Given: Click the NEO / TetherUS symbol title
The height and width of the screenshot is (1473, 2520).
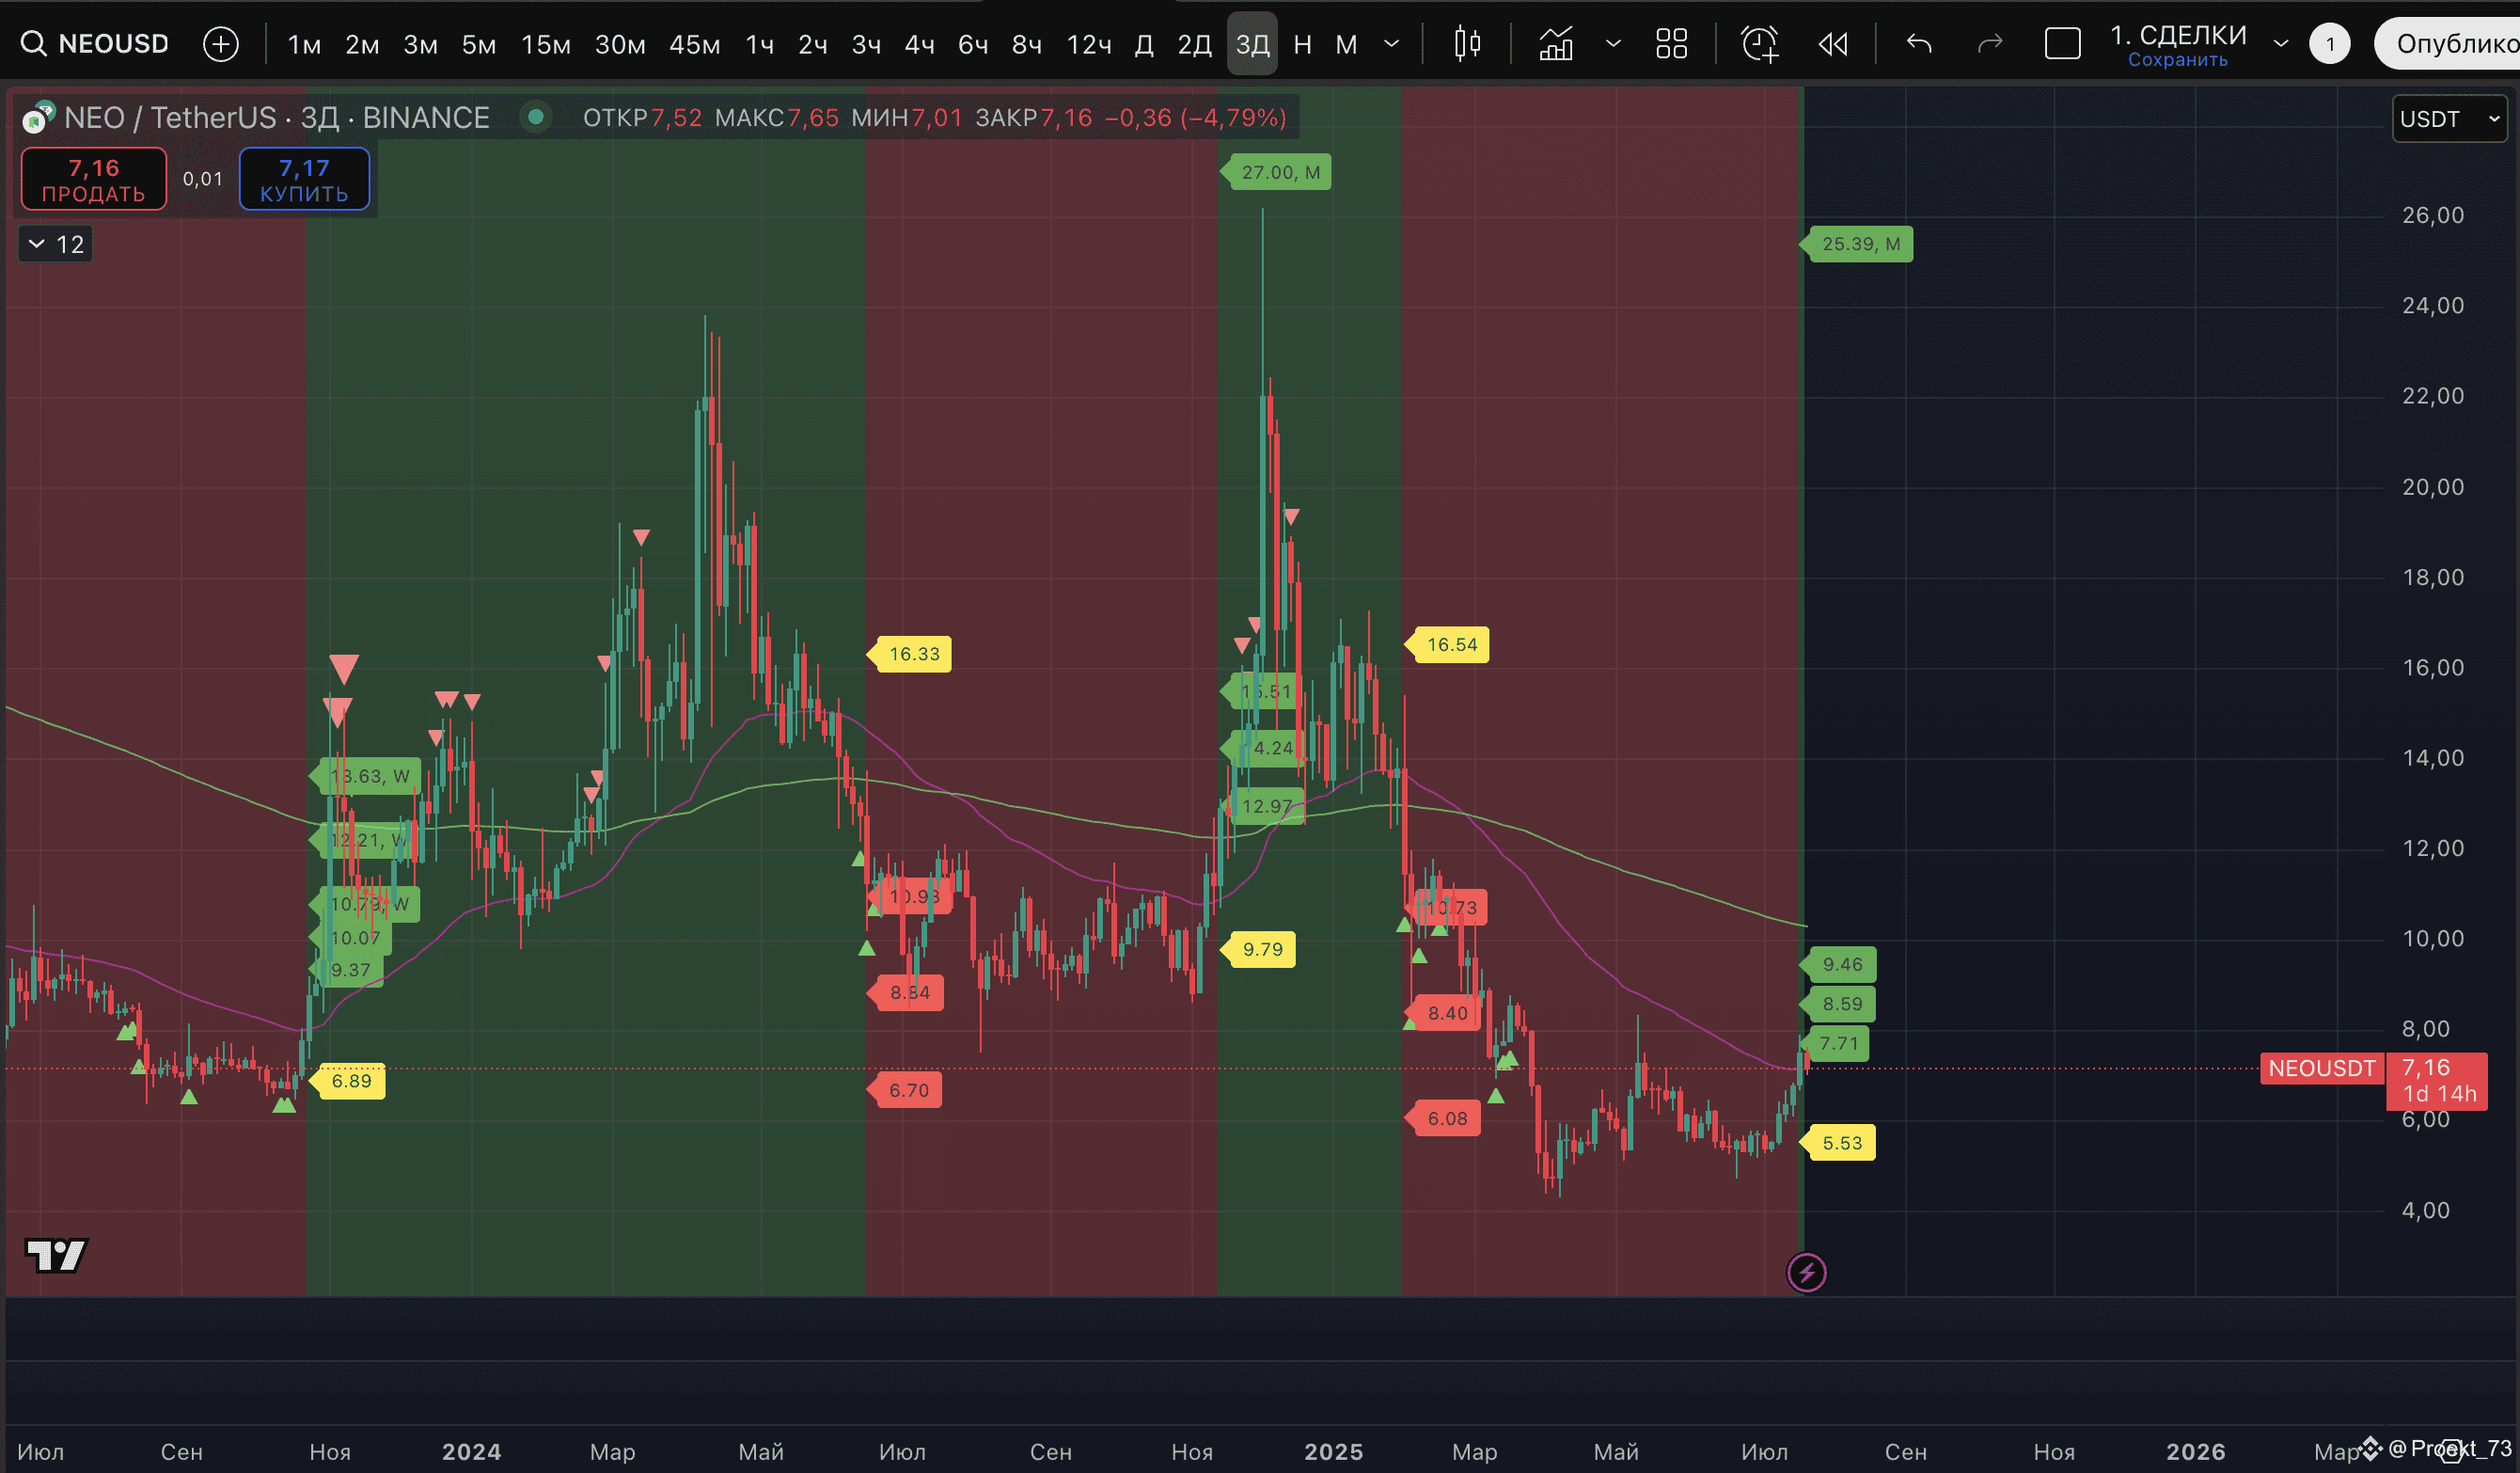Looking at the screenshot, I should pos(170,118).
